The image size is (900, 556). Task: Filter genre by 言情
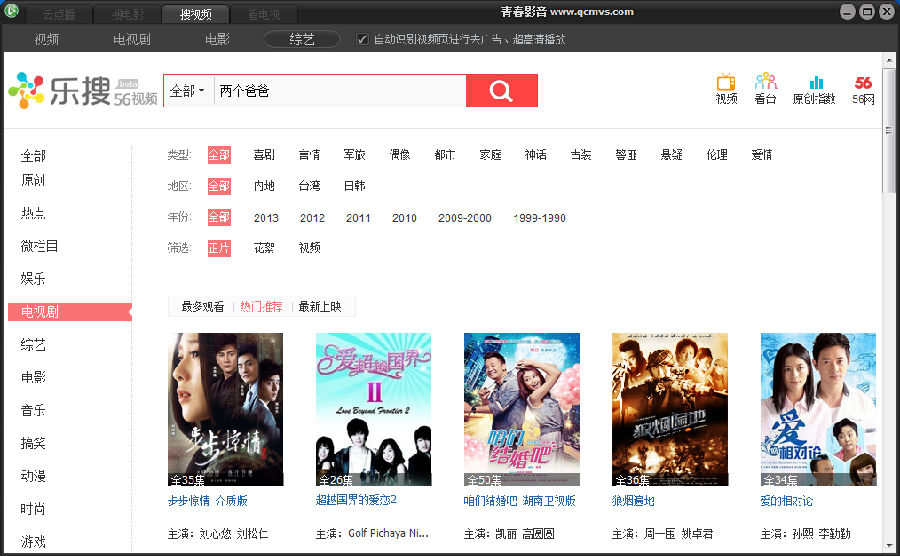[x=309, y=155]
